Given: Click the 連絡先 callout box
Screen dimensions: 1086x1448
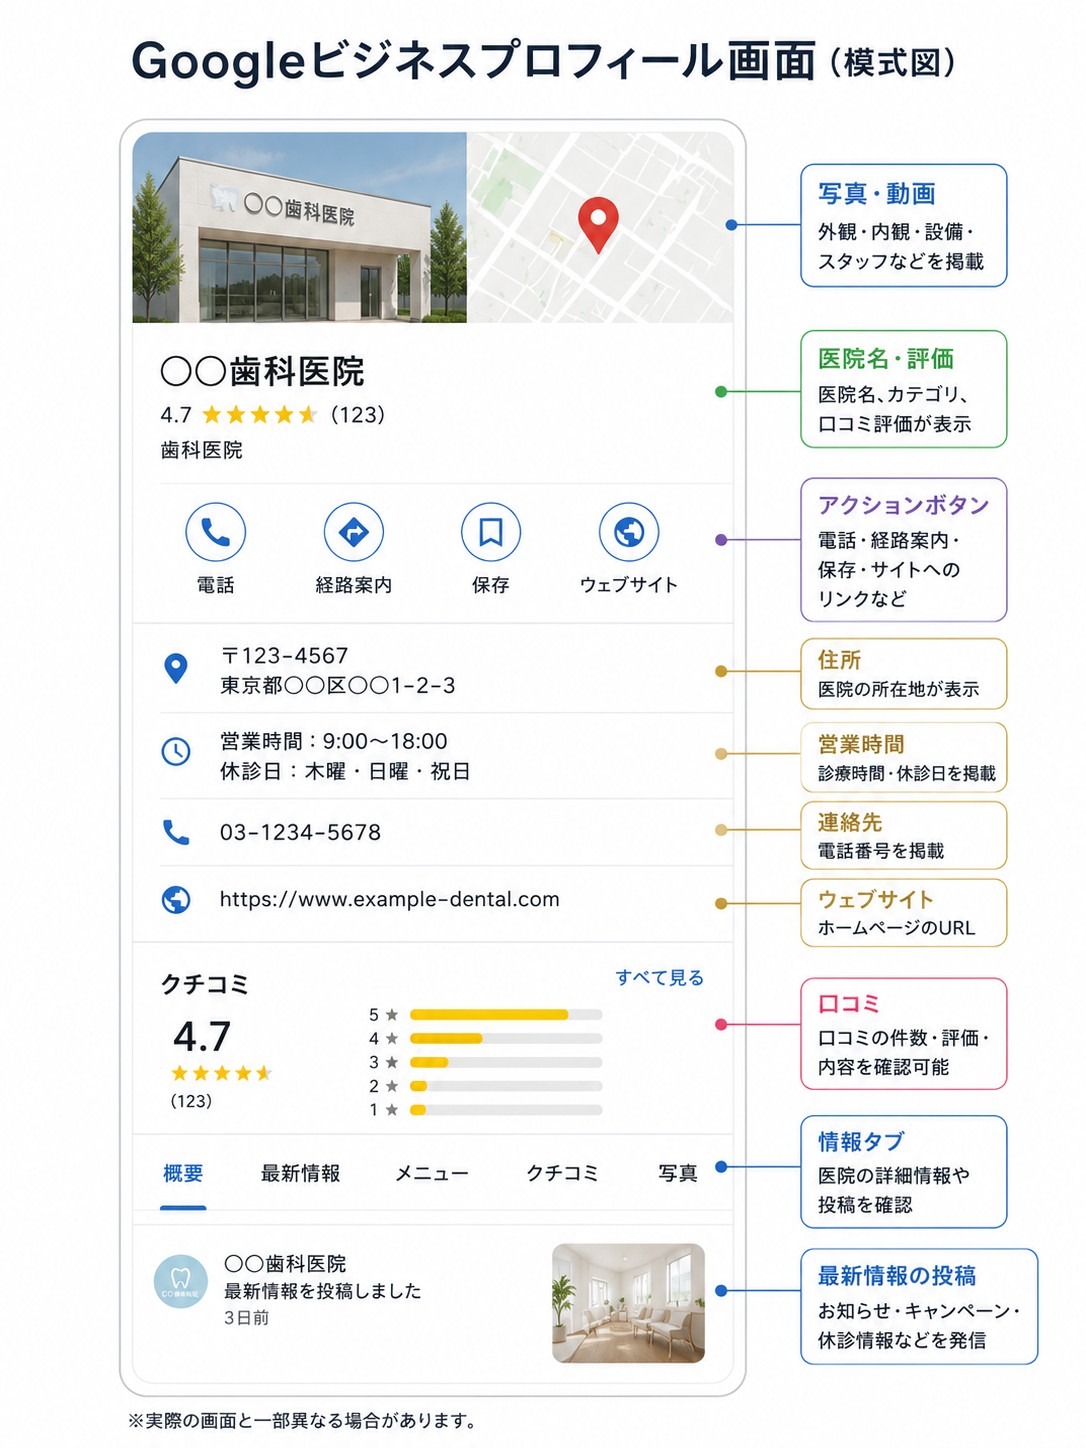Looking at the screenshot, I should click(x=904, y=836).
